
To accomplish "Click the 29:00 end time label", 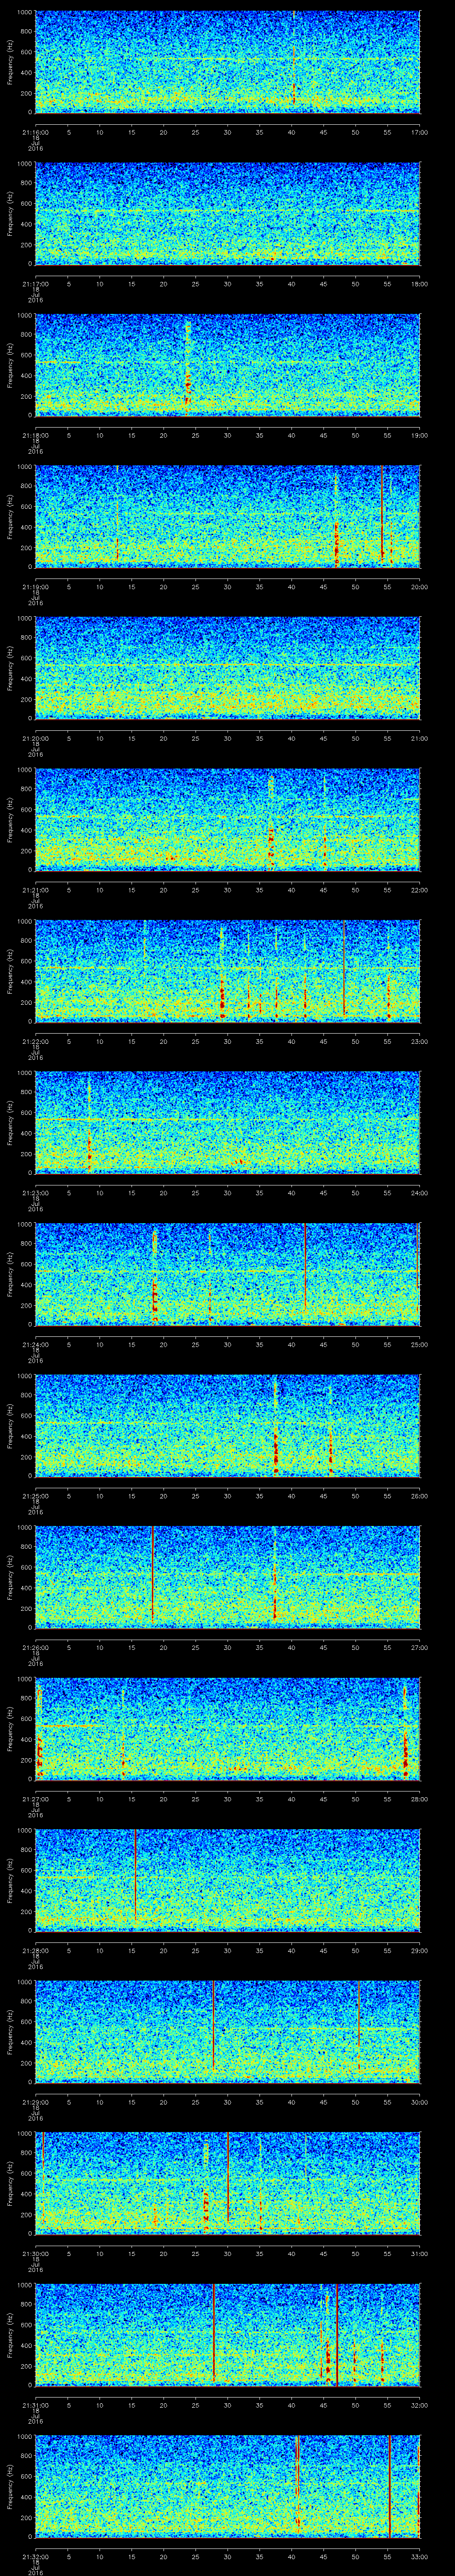I will point(420,1950).
